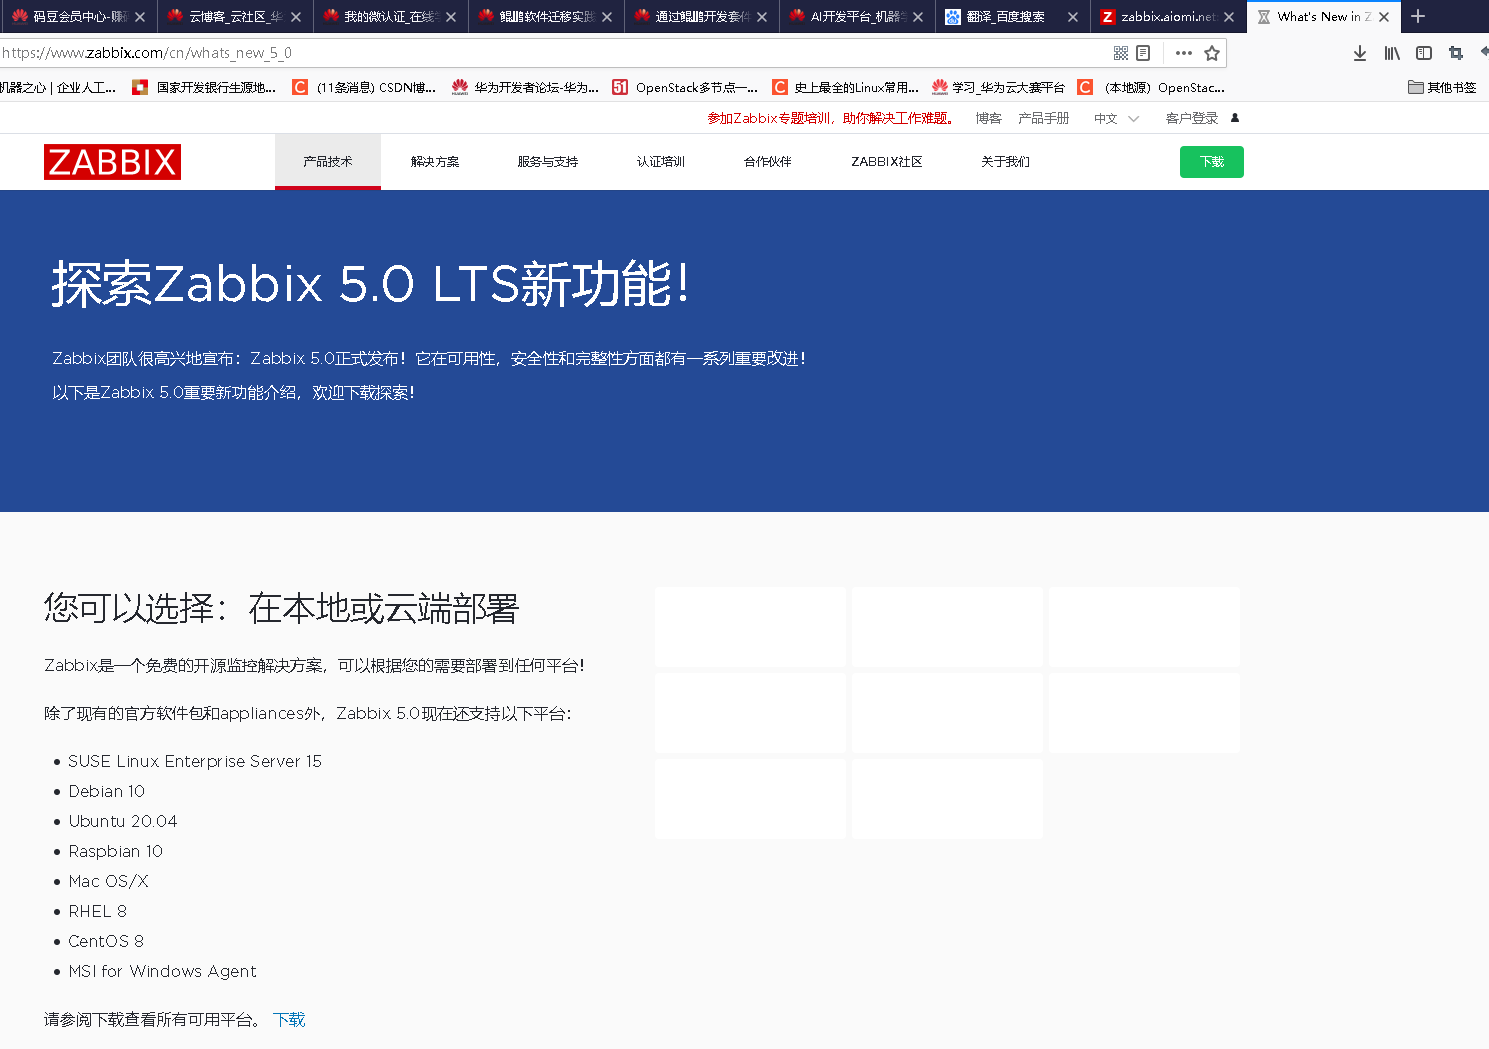This screenshot has height=1049, width=1489.
Task: Open the 产品手册 link
Action: pyautogui.click(x=1043, y=118)
